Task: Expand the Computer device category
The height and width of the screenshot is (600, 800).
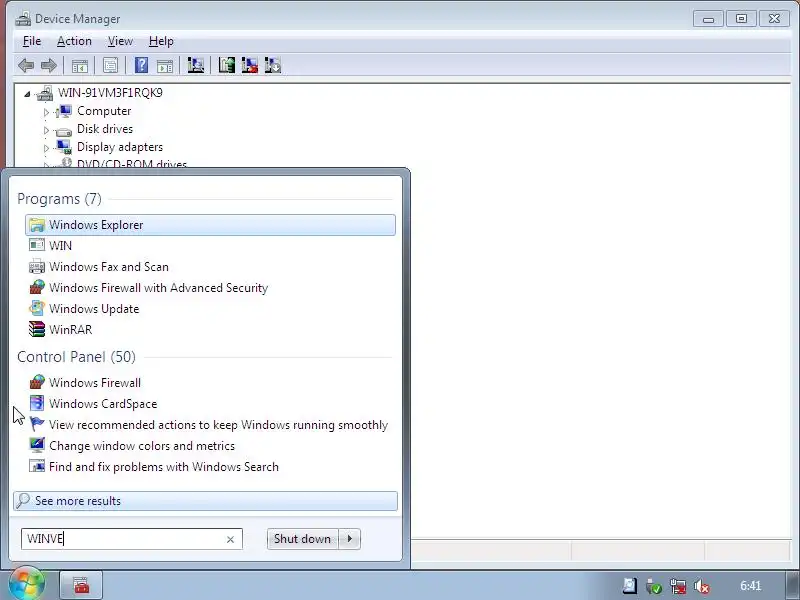Action: point(46,112)
